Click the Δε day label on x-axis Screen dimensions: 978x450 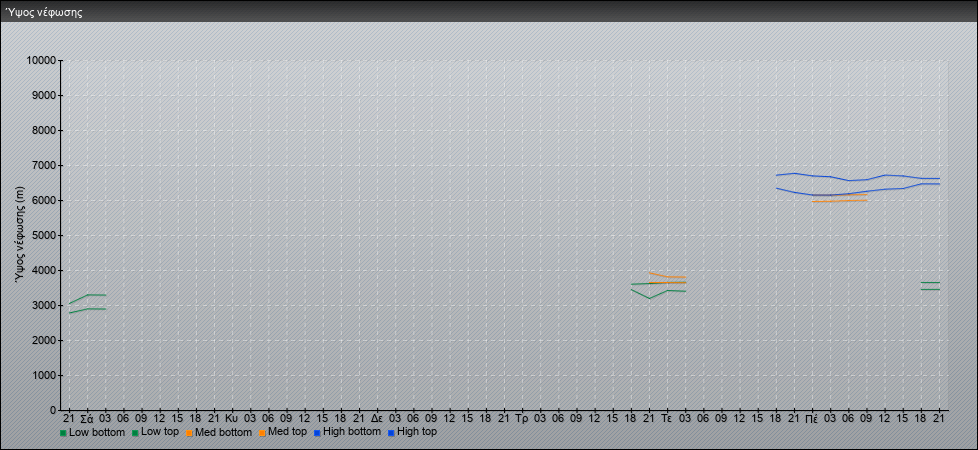click(x=377, y=418)
